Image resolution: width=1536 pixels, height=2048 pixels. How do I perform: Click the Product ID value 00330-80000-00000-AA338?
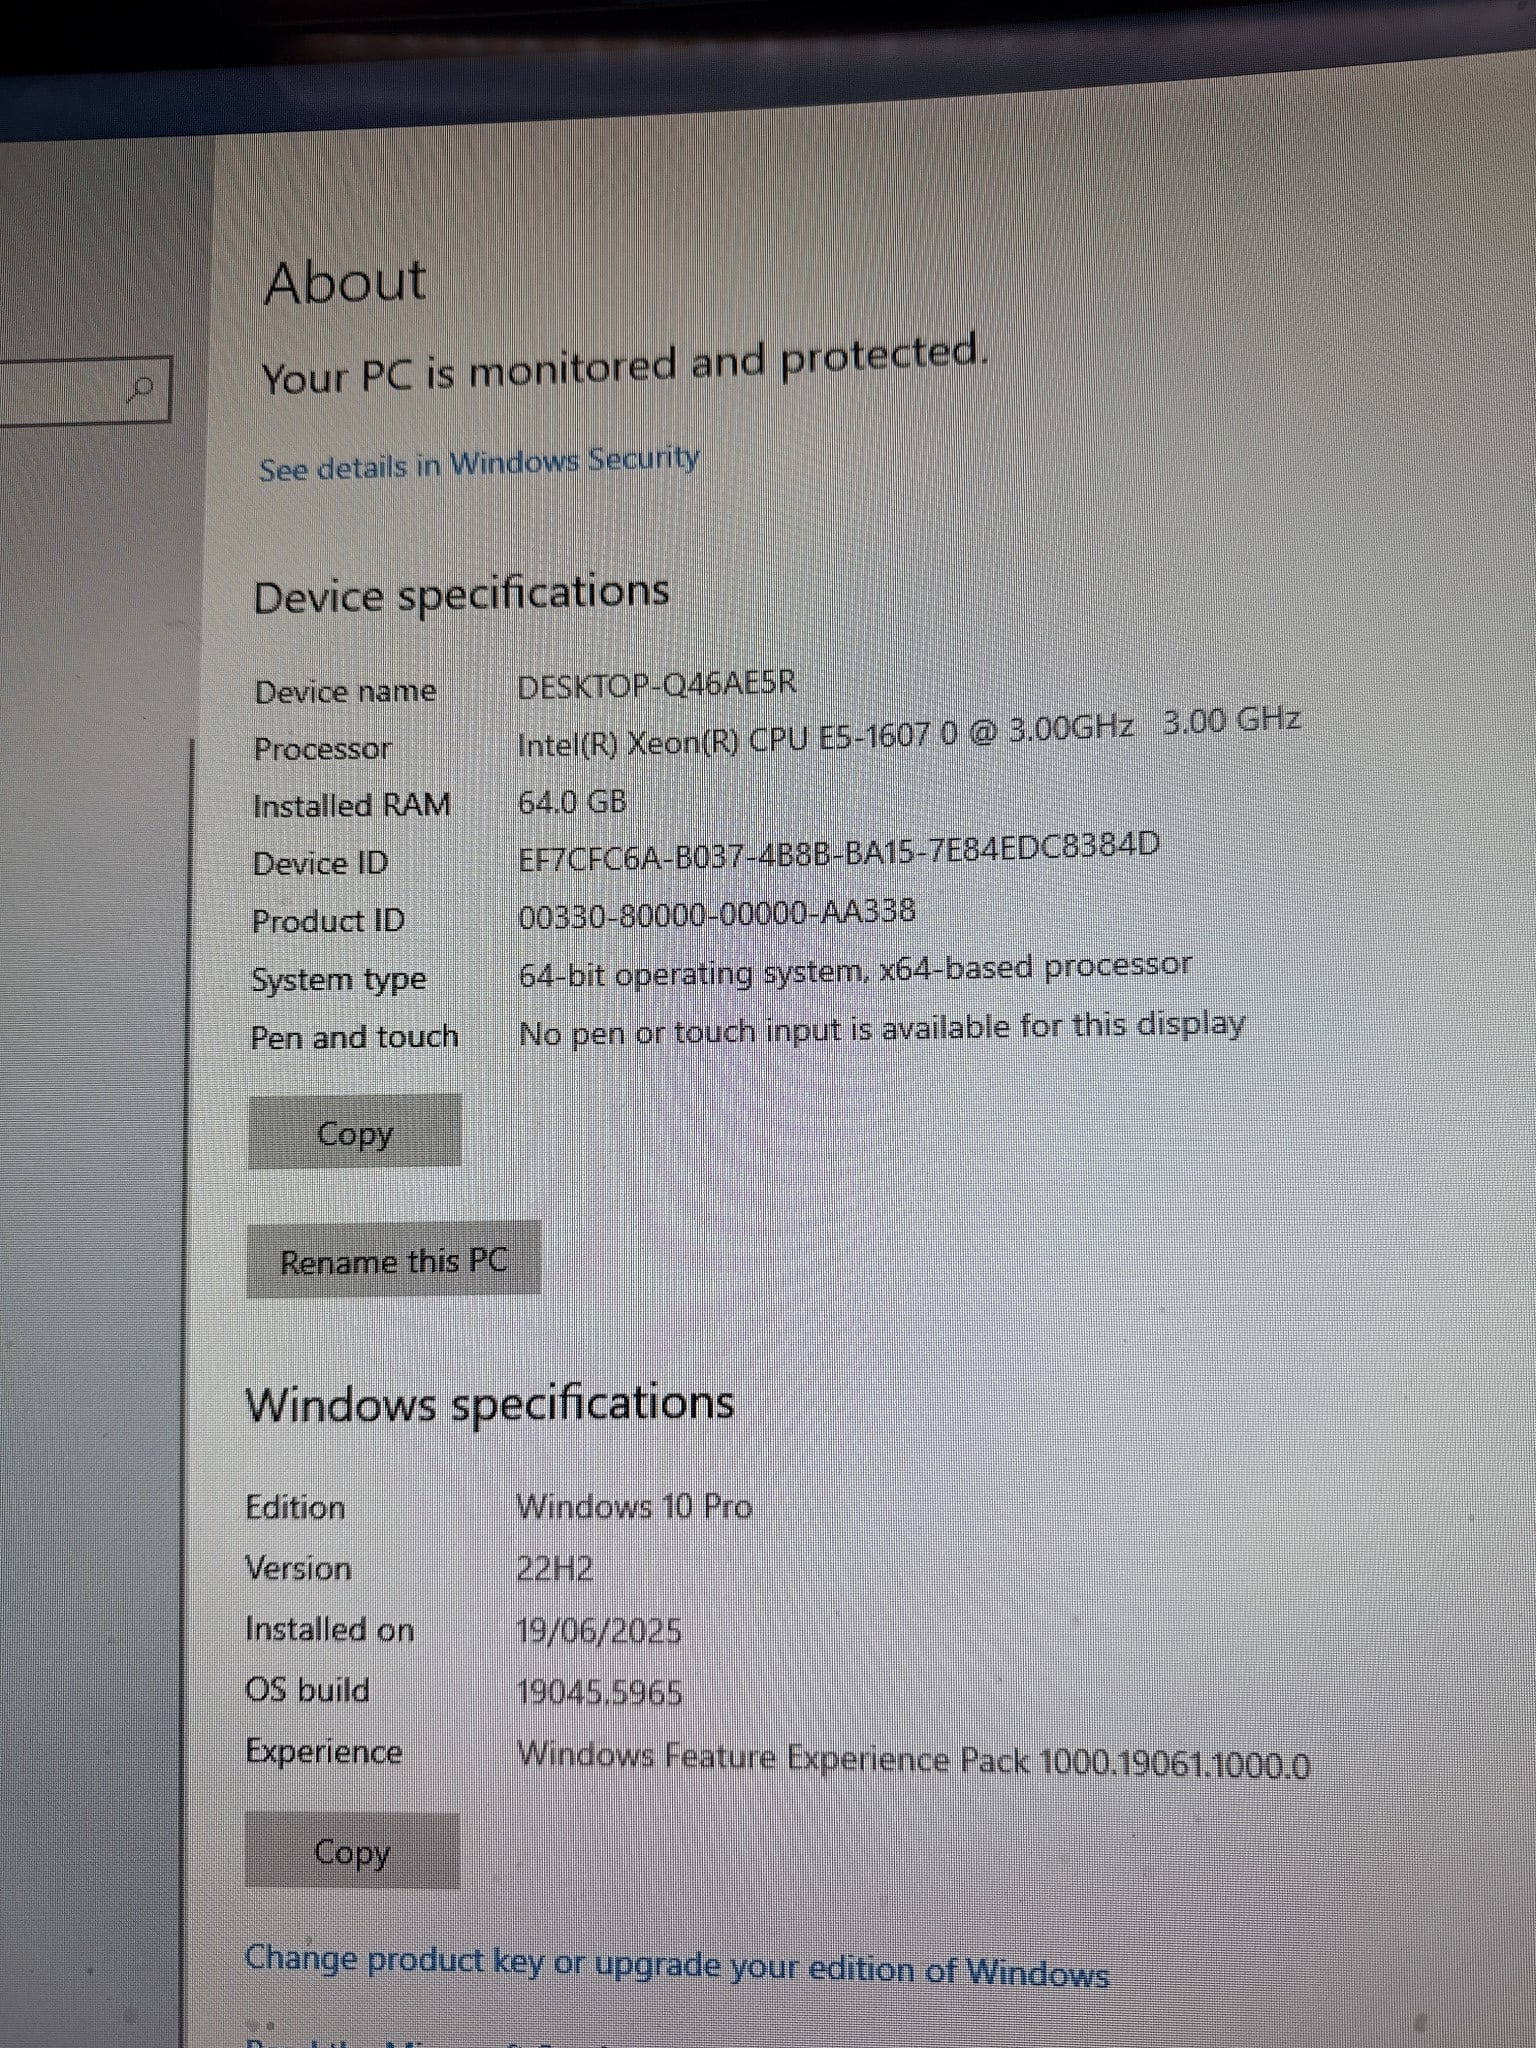click(716, 914)
